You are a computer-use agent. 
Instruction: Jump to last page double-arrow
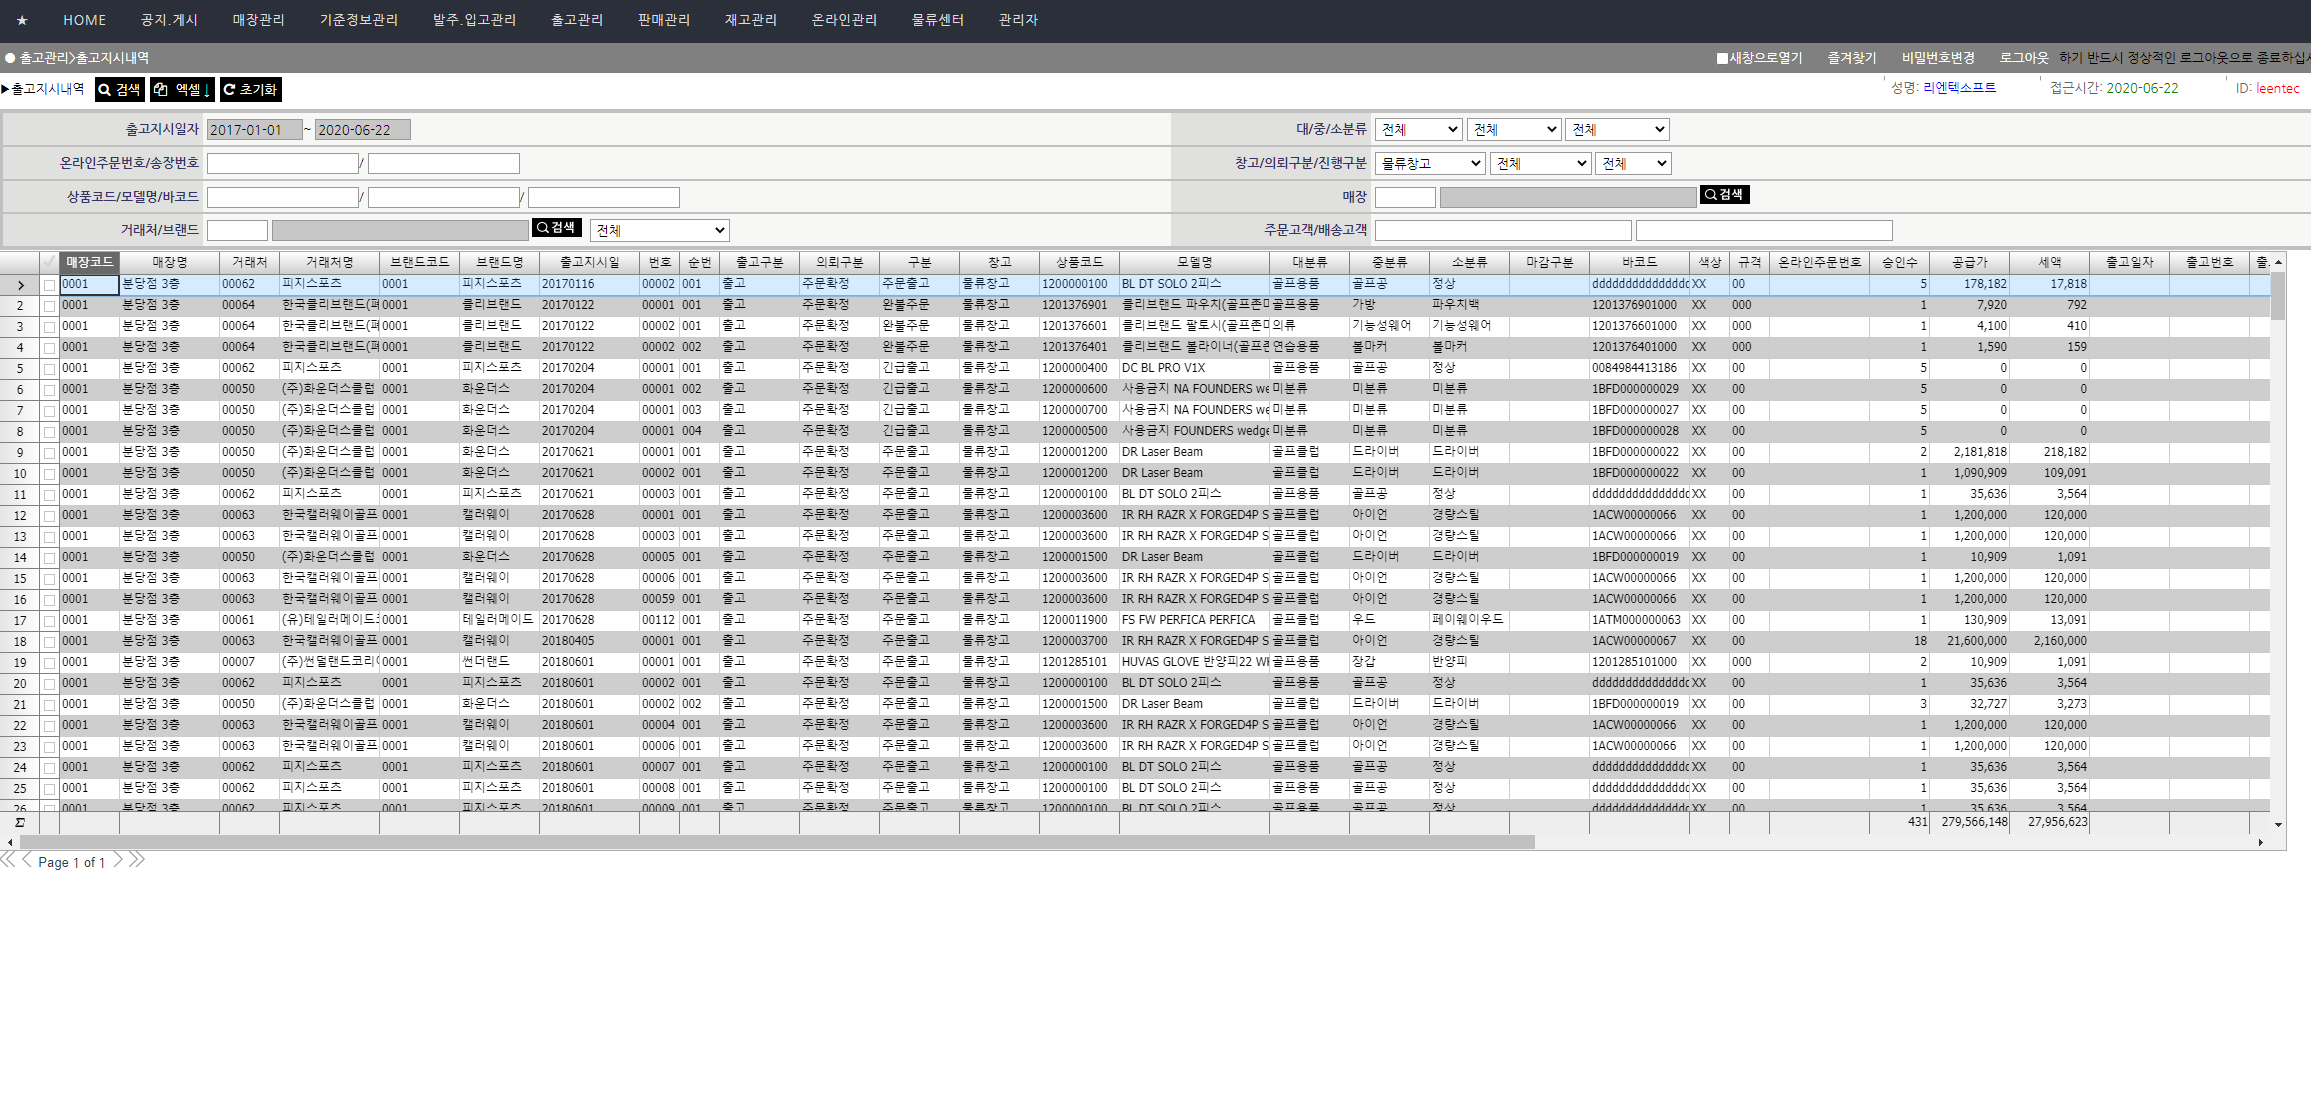137,860
